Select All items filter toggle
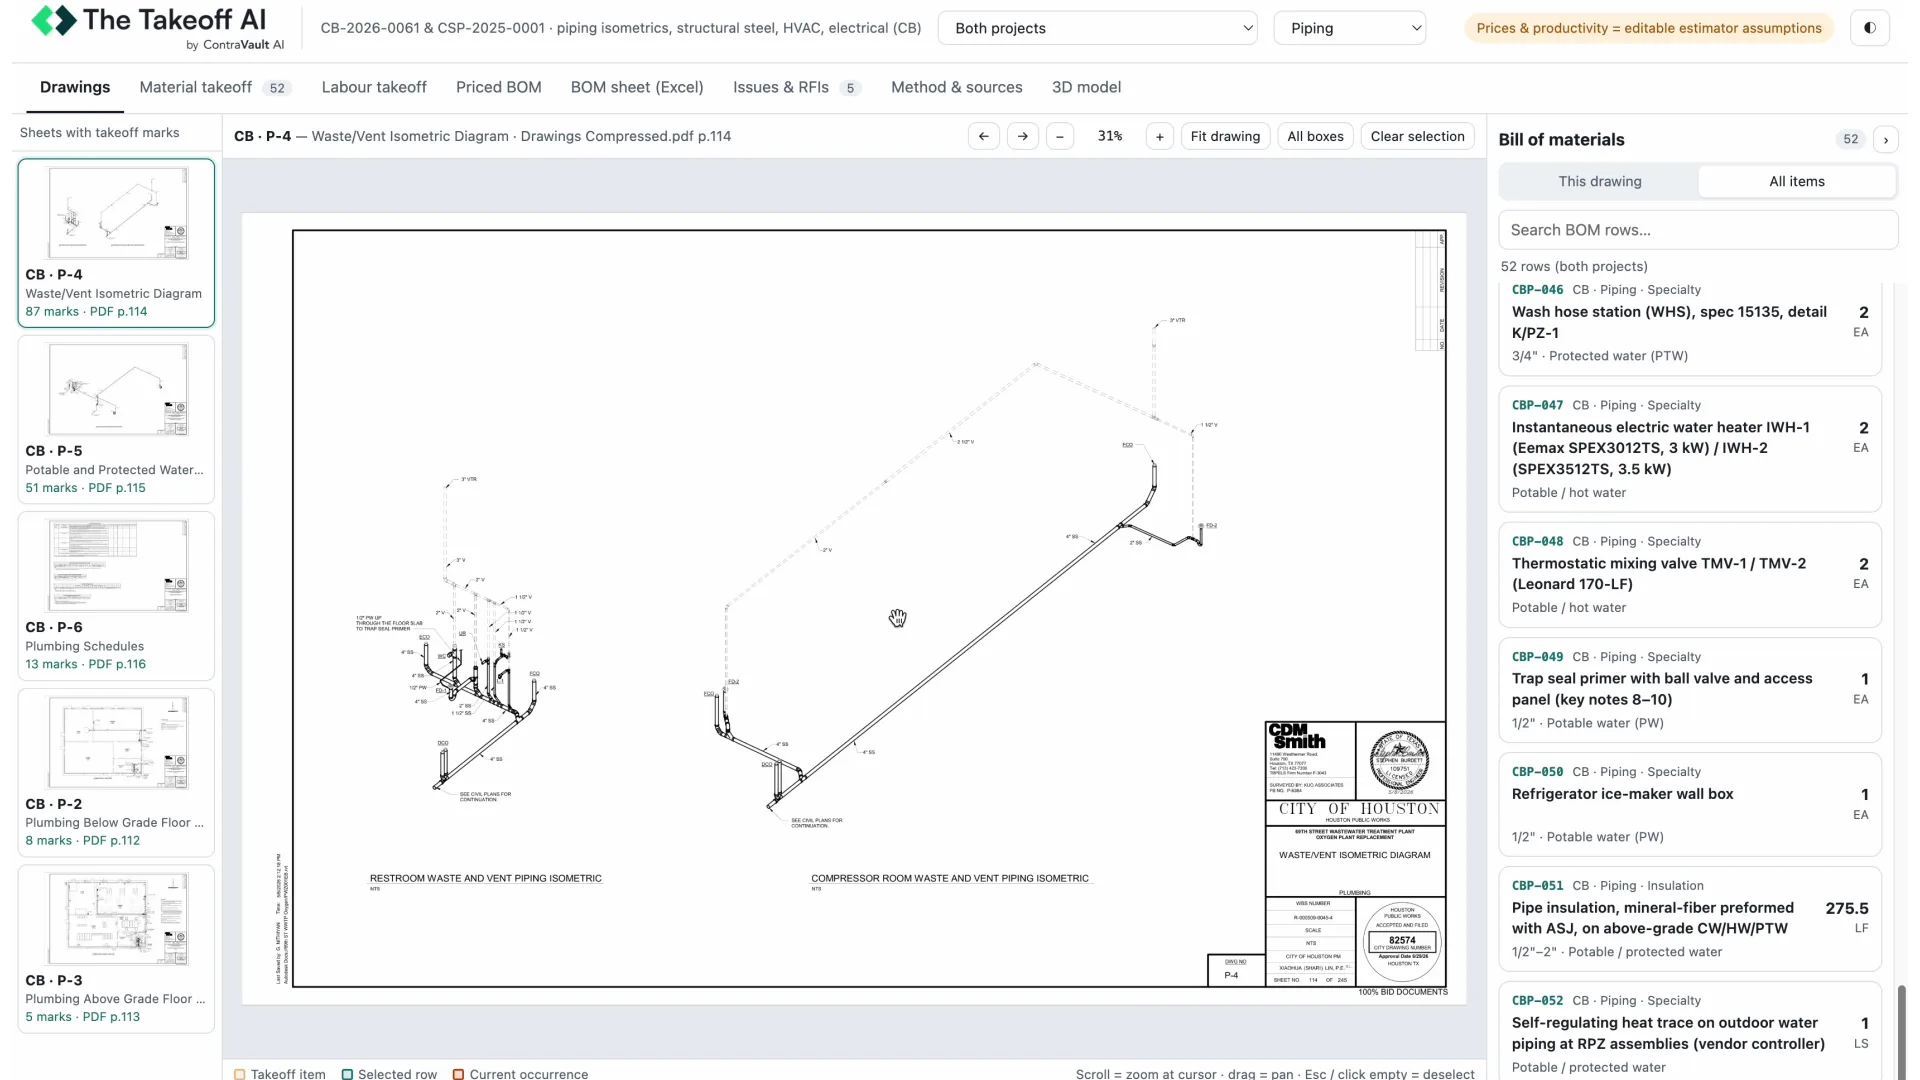The image size is (1920, 1080). point(1797,182)
